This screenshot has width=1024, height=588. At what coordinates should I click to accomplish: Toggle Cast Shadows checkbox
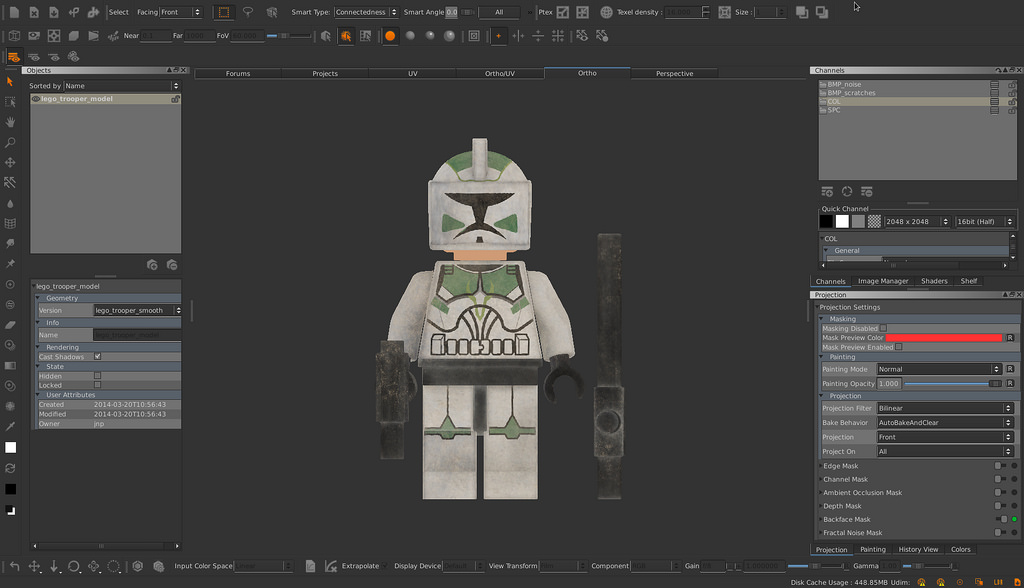tap(97, 357)
